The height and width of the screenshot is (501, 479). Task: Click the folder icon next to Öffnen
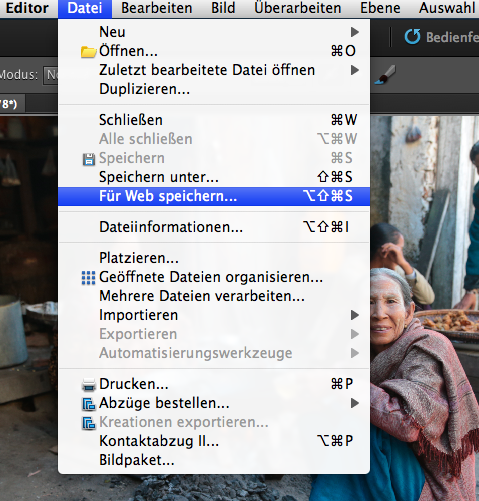[x=88, y=52]
